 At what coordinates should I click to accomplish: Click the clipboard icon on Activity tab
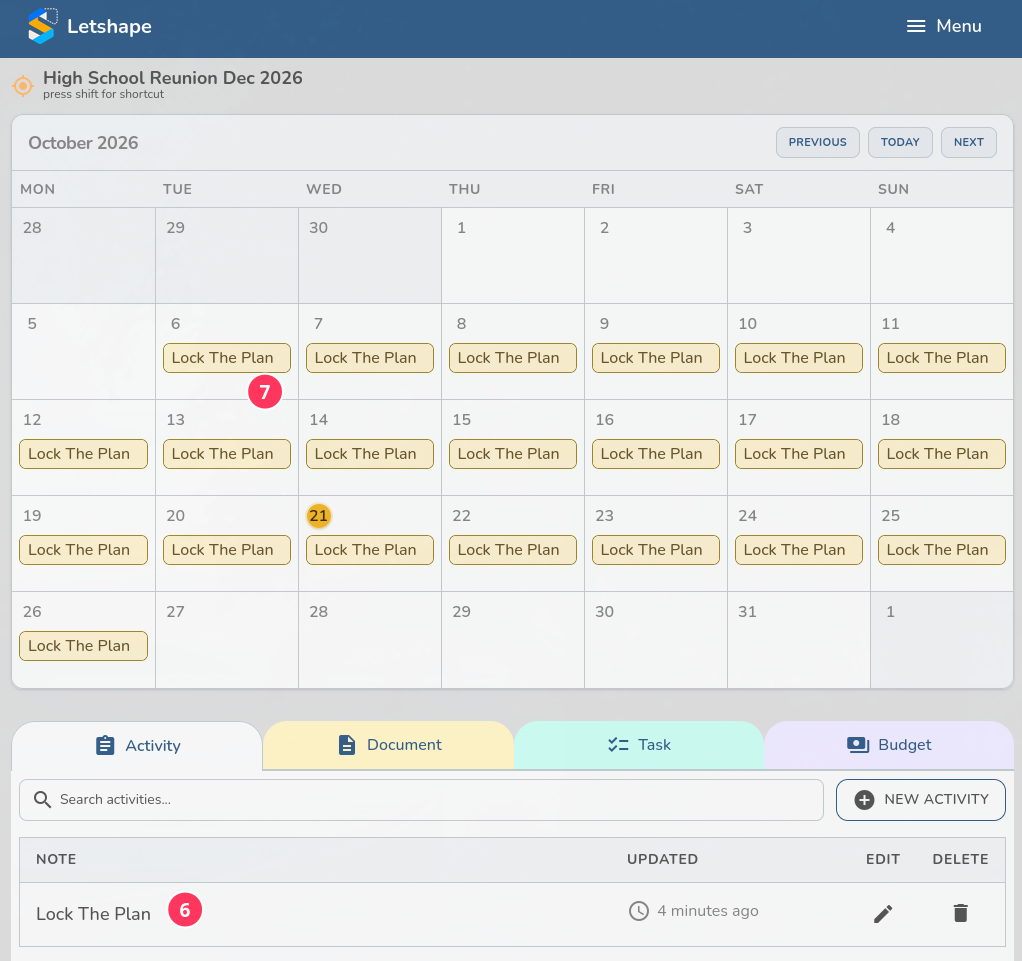coord(105,745)
